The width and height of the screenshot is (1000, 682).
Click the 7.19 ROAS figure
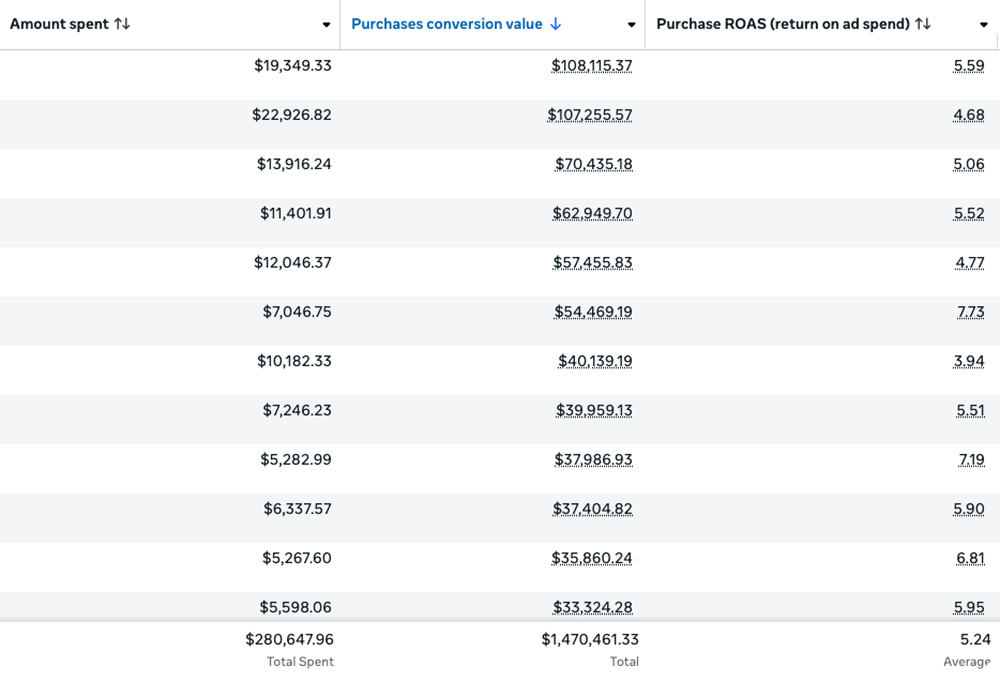tap(969, 460)
